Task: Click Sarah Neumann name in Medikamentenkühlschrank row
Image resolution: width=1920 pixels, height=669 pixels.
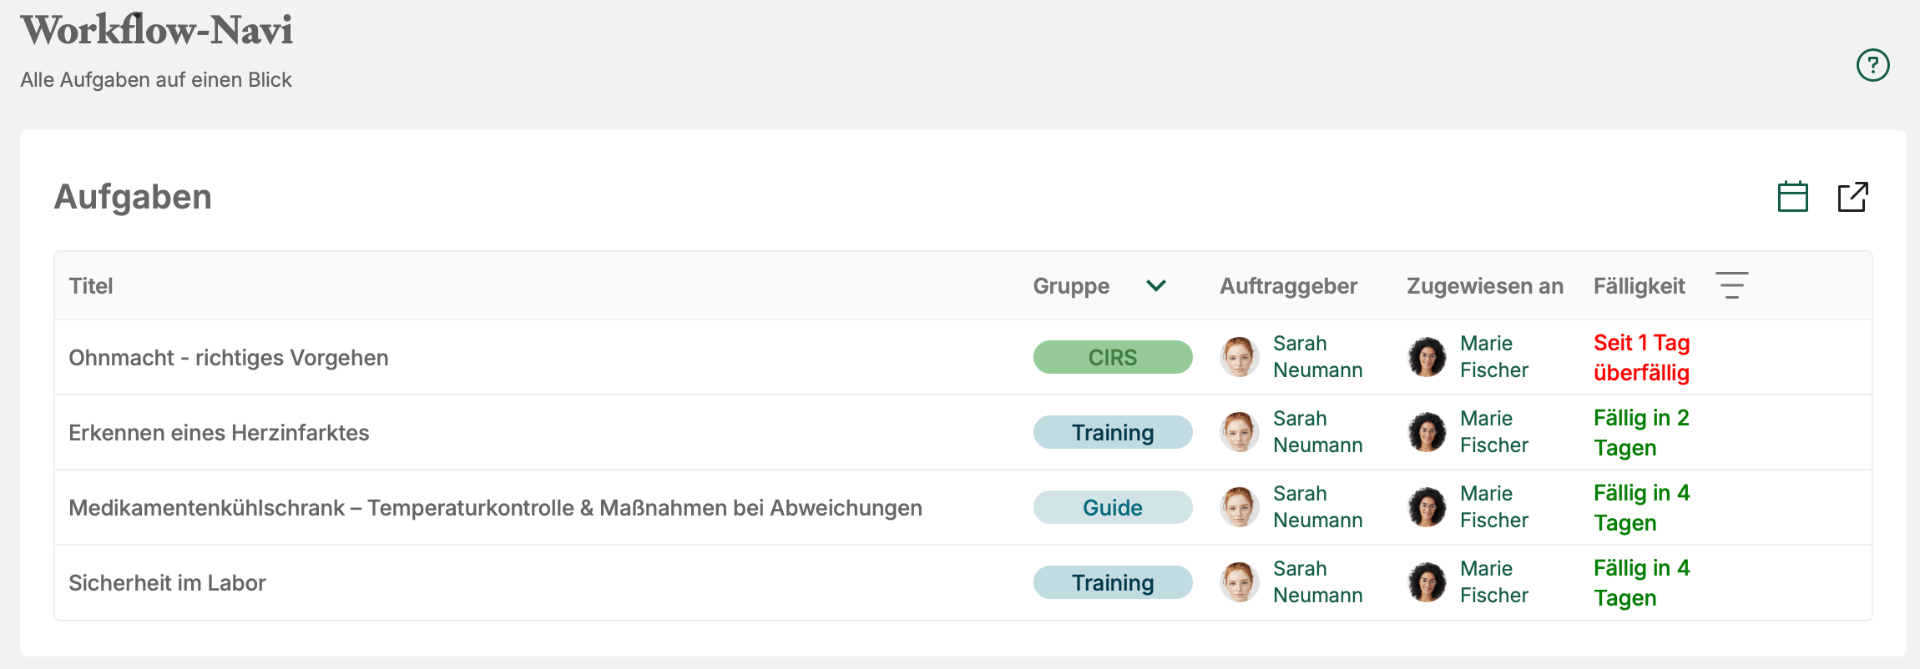Action: coord(1318,507)
